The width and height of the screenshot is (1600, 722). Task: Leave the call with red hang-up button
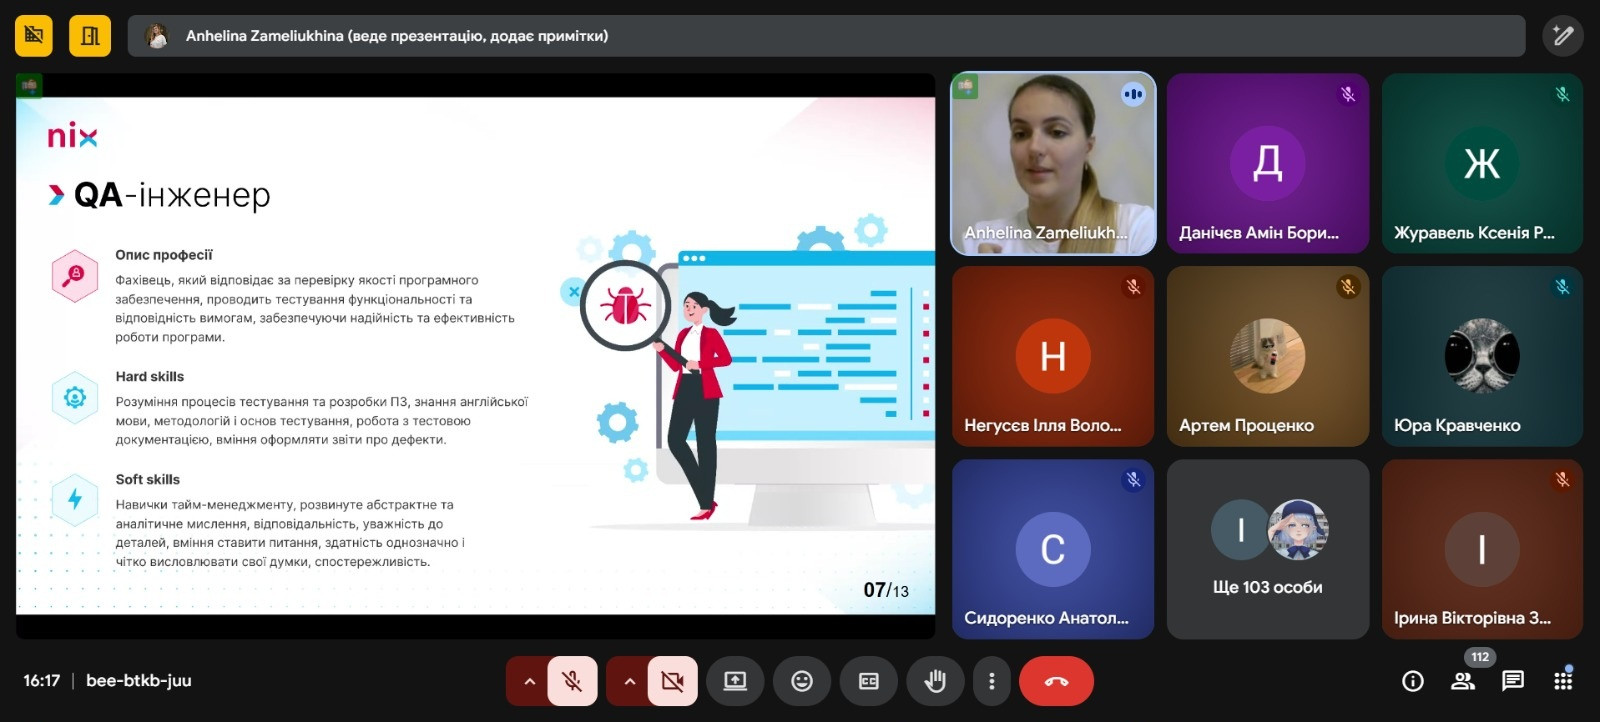point(1056,681)
